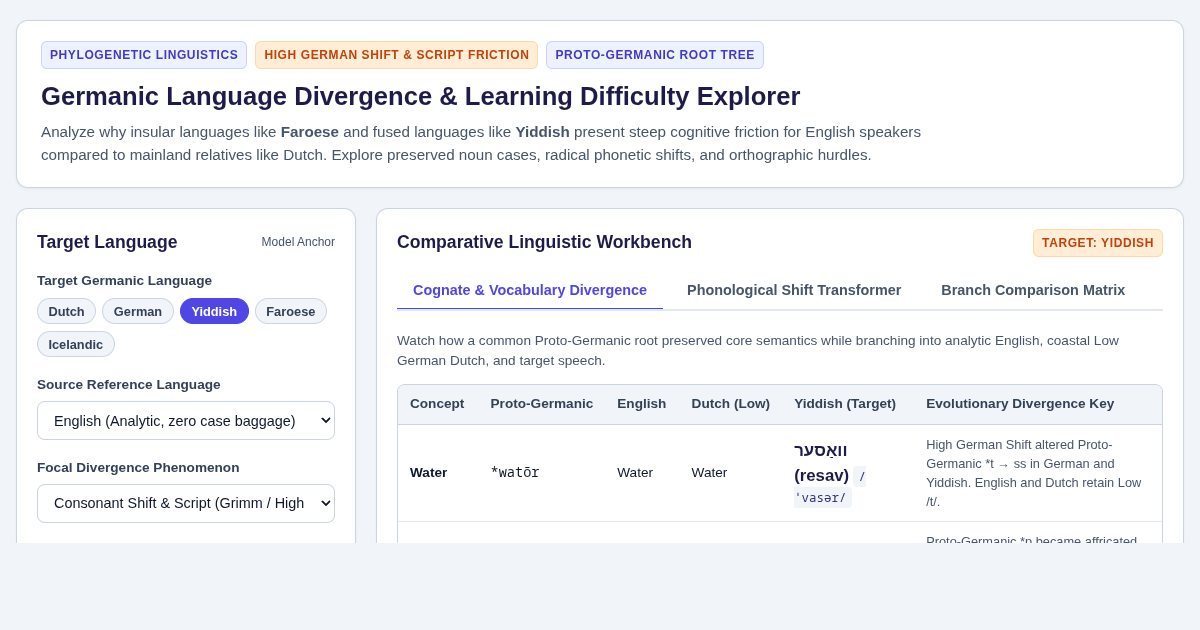
Task: Click the /ˈvasər/ pronunciation chip
Action: tap(830, 488)
